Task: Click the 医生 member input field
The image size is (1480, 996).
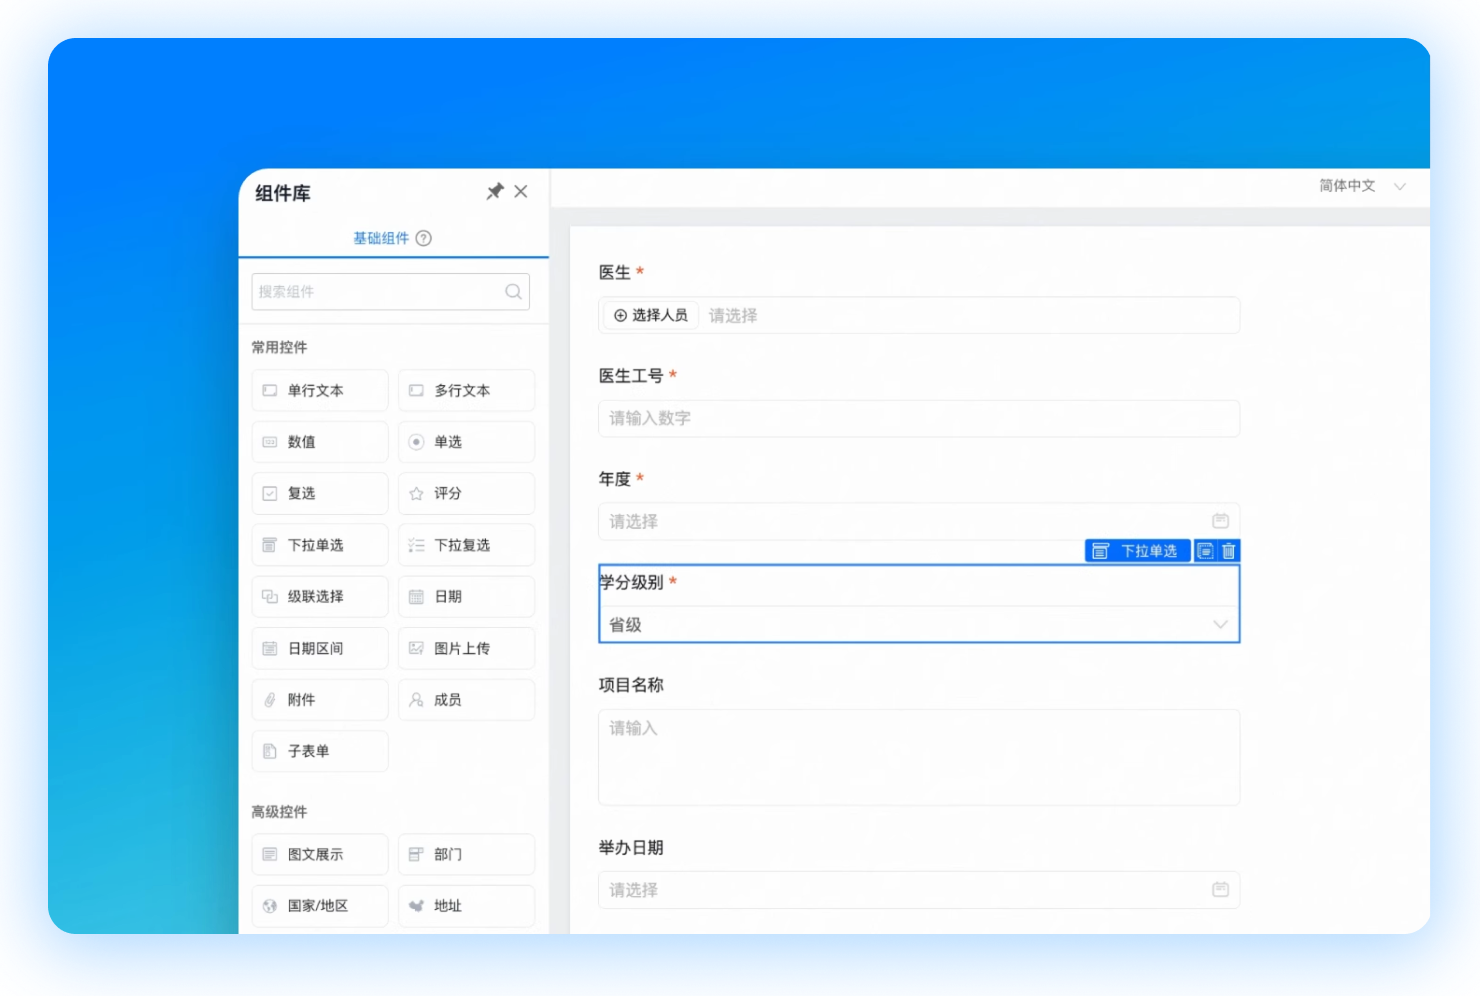Action: tap(919, 315)
